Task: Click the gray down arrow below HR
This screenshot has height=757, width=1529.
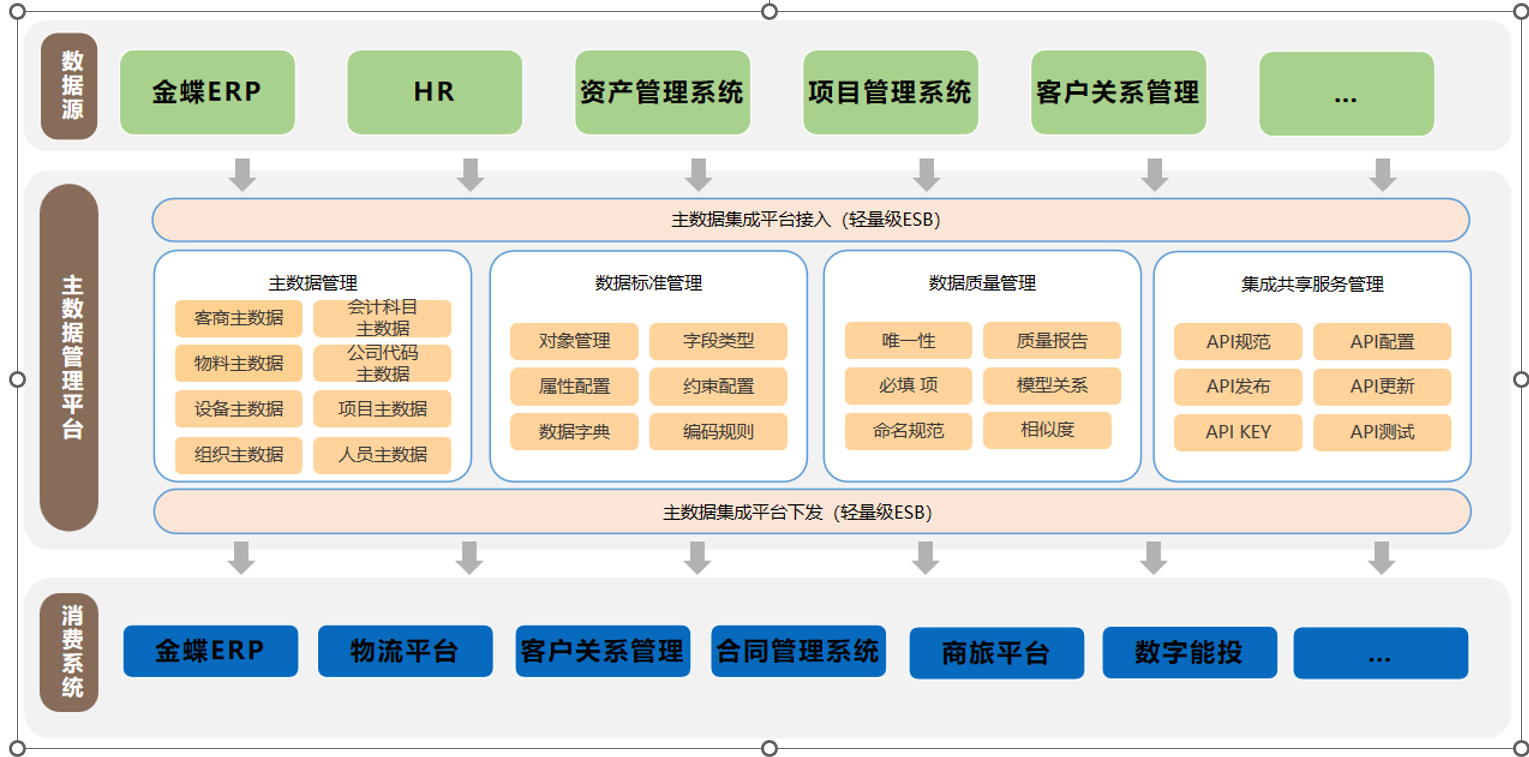Action: pos(470,174)
